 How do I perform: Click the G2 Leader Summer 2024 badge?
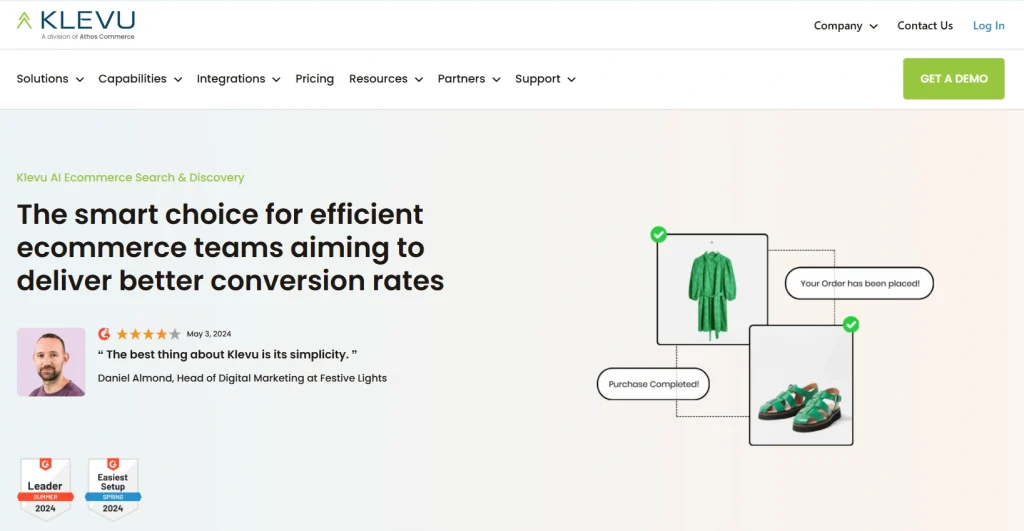coord(45,488)
